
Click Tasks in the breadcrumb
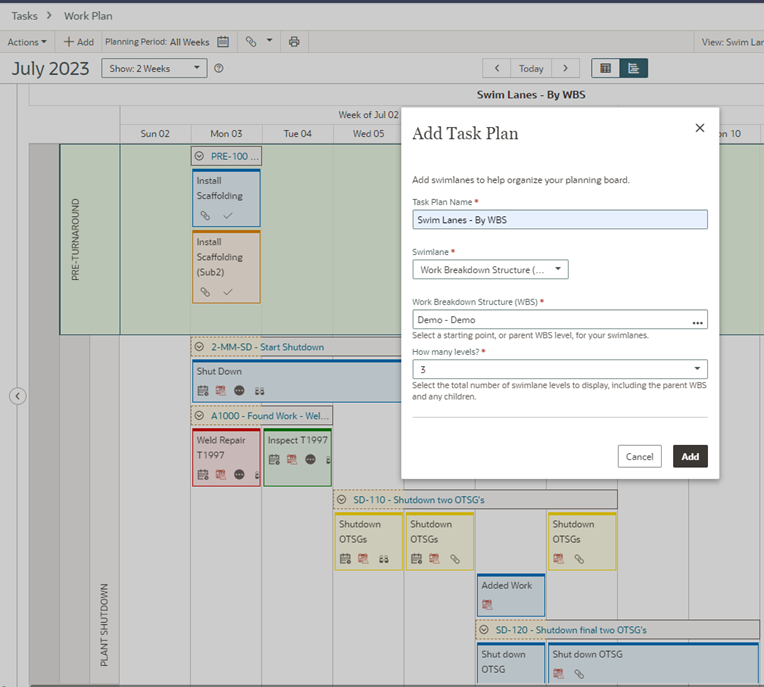coord(24,16)
